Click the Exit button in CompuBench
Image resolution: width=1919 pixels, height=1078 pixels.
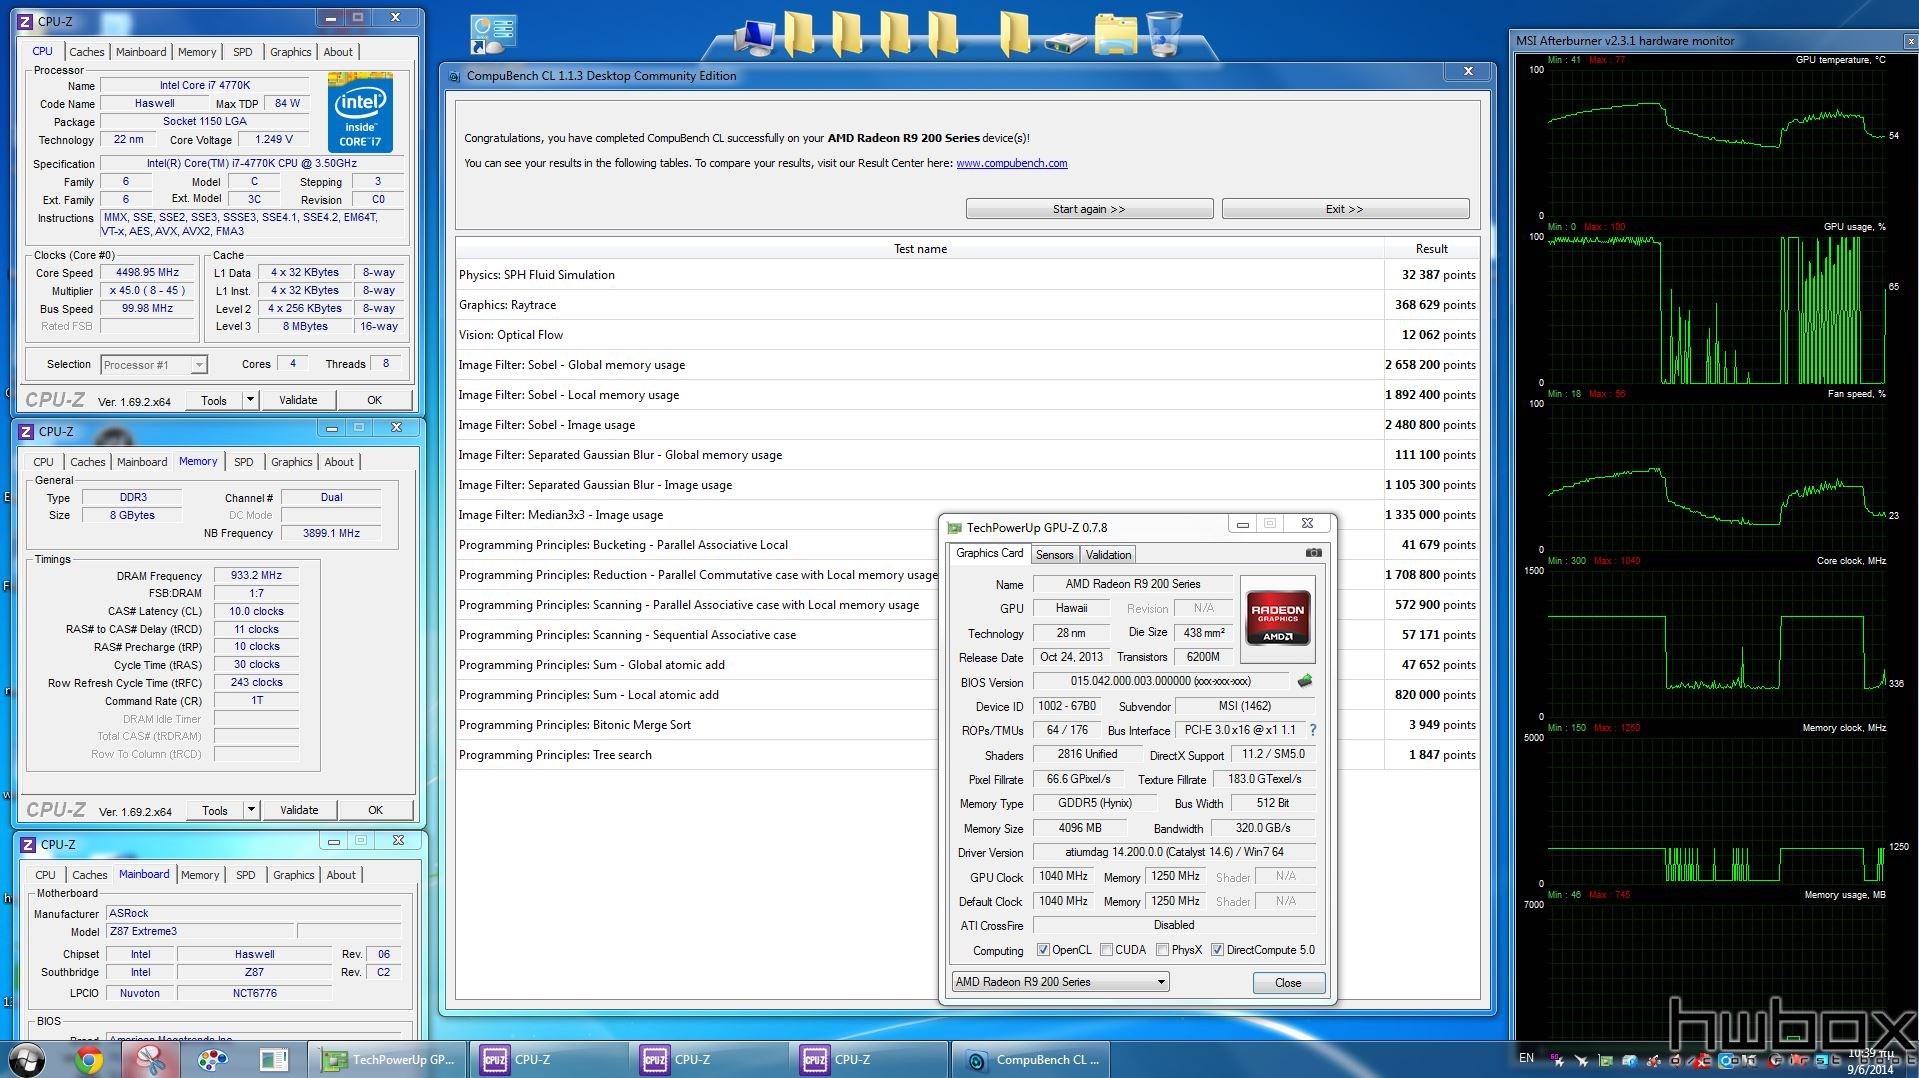click(1345, 209)
